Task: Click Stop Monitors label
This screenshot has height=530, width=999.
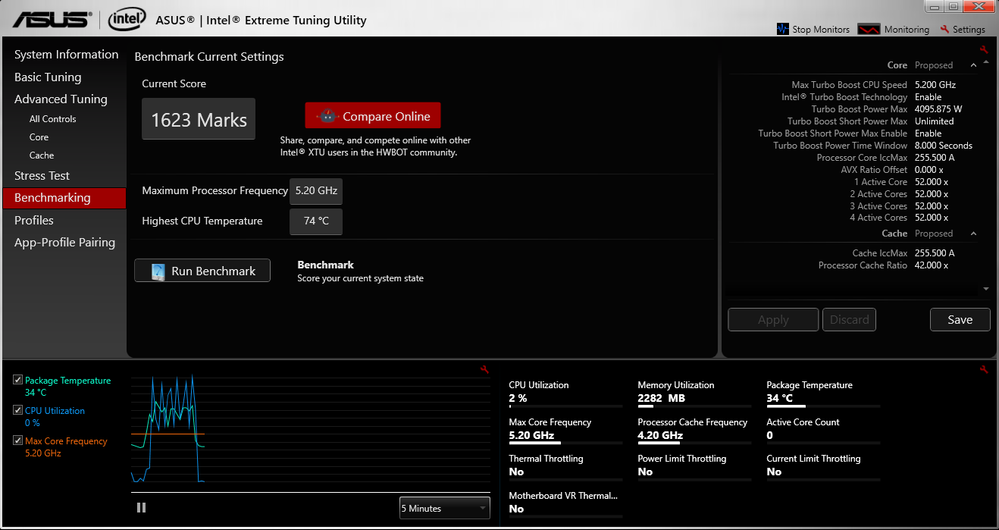Action: (x=821, y=29)
